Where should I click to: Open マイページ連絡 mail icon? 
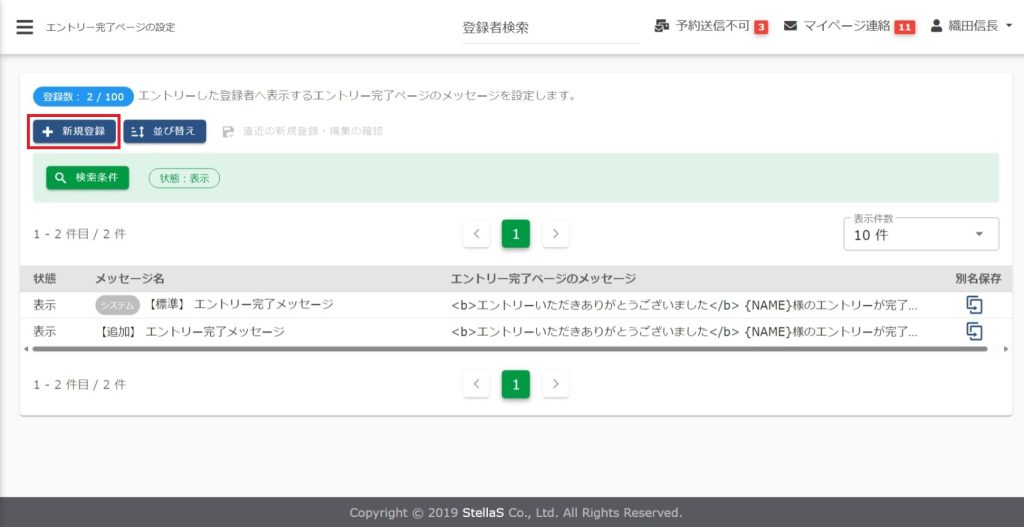tap(790, 26)
